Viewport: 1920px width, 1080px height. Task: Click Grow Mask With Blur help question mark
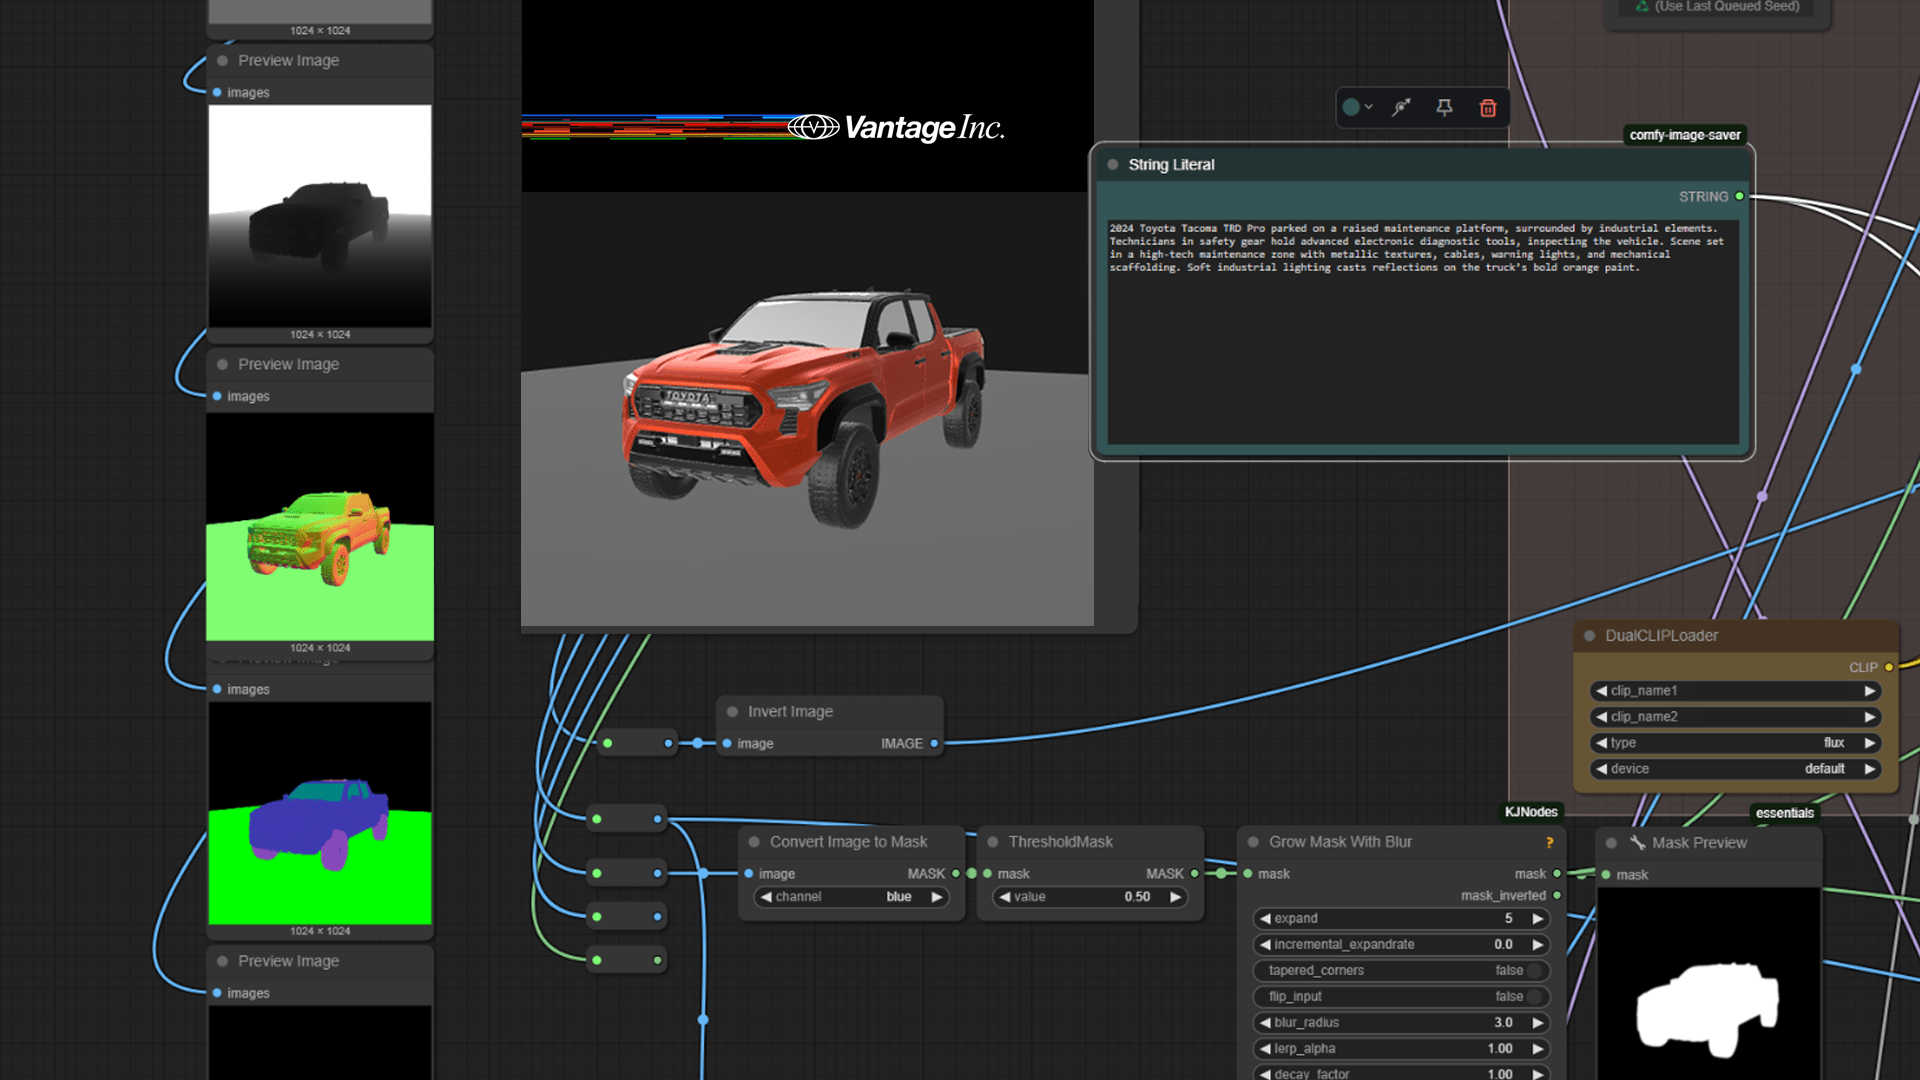pyautogui.click(x=1549, y=842)
